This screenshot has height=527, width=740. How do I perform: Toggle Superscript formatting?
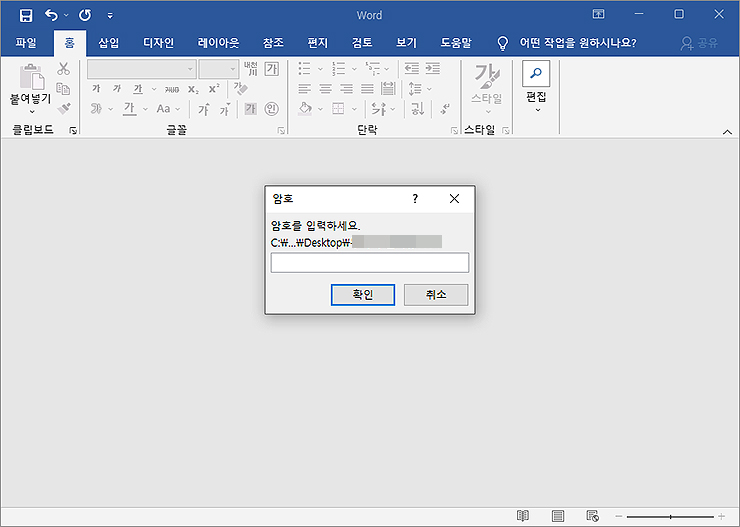tap(214, 89)
